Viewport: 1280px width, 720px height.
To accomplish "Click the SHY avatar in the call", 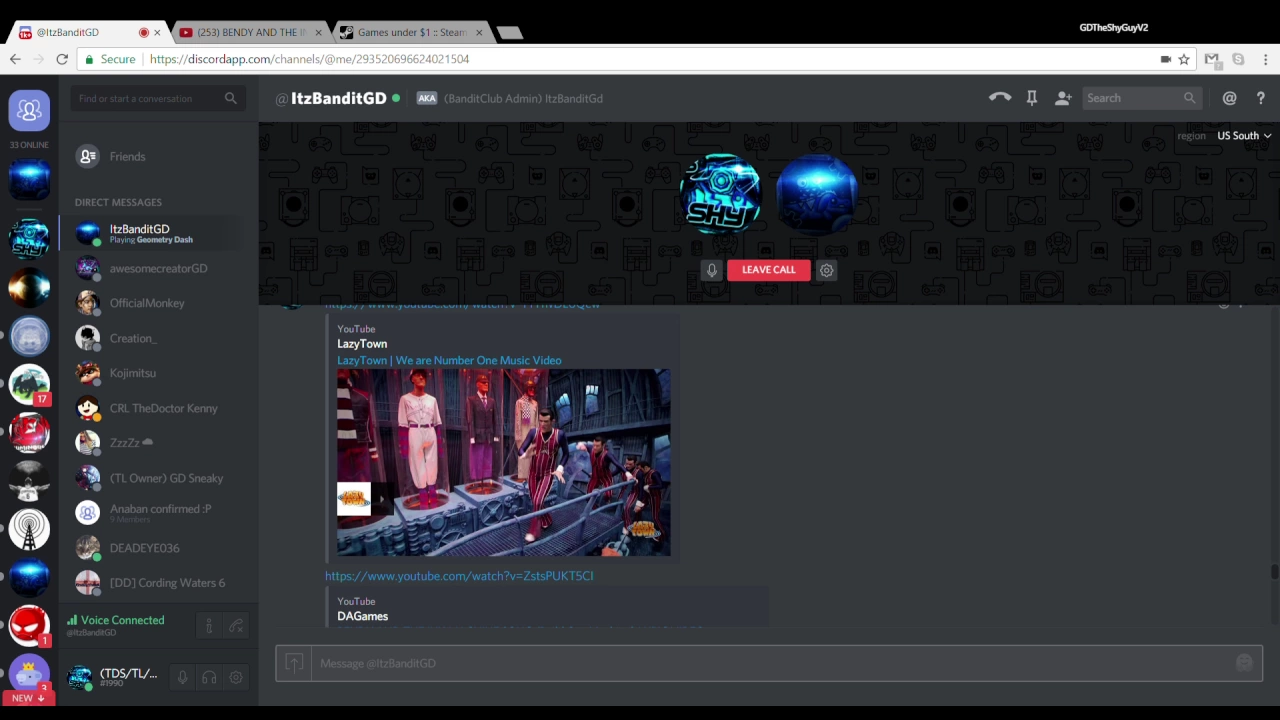I will [720, 193].
